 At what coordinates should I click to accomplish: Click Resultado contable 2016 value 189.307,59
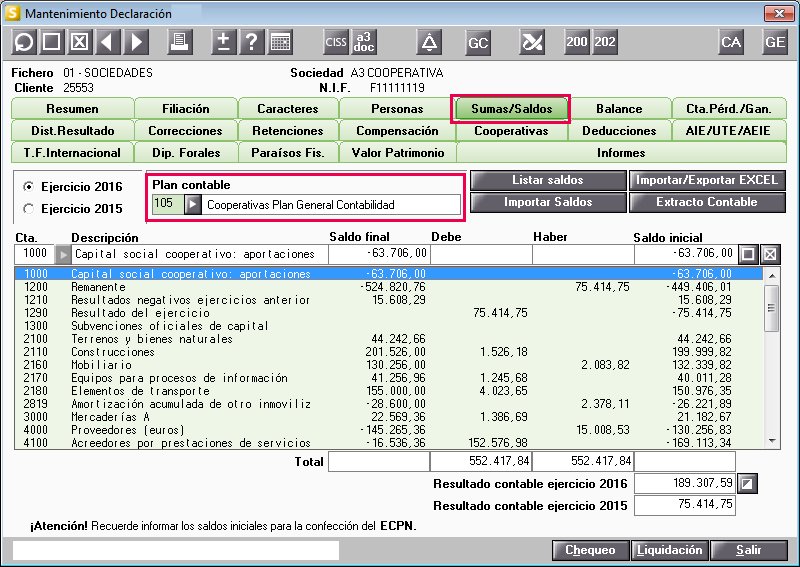click(685, 483)
